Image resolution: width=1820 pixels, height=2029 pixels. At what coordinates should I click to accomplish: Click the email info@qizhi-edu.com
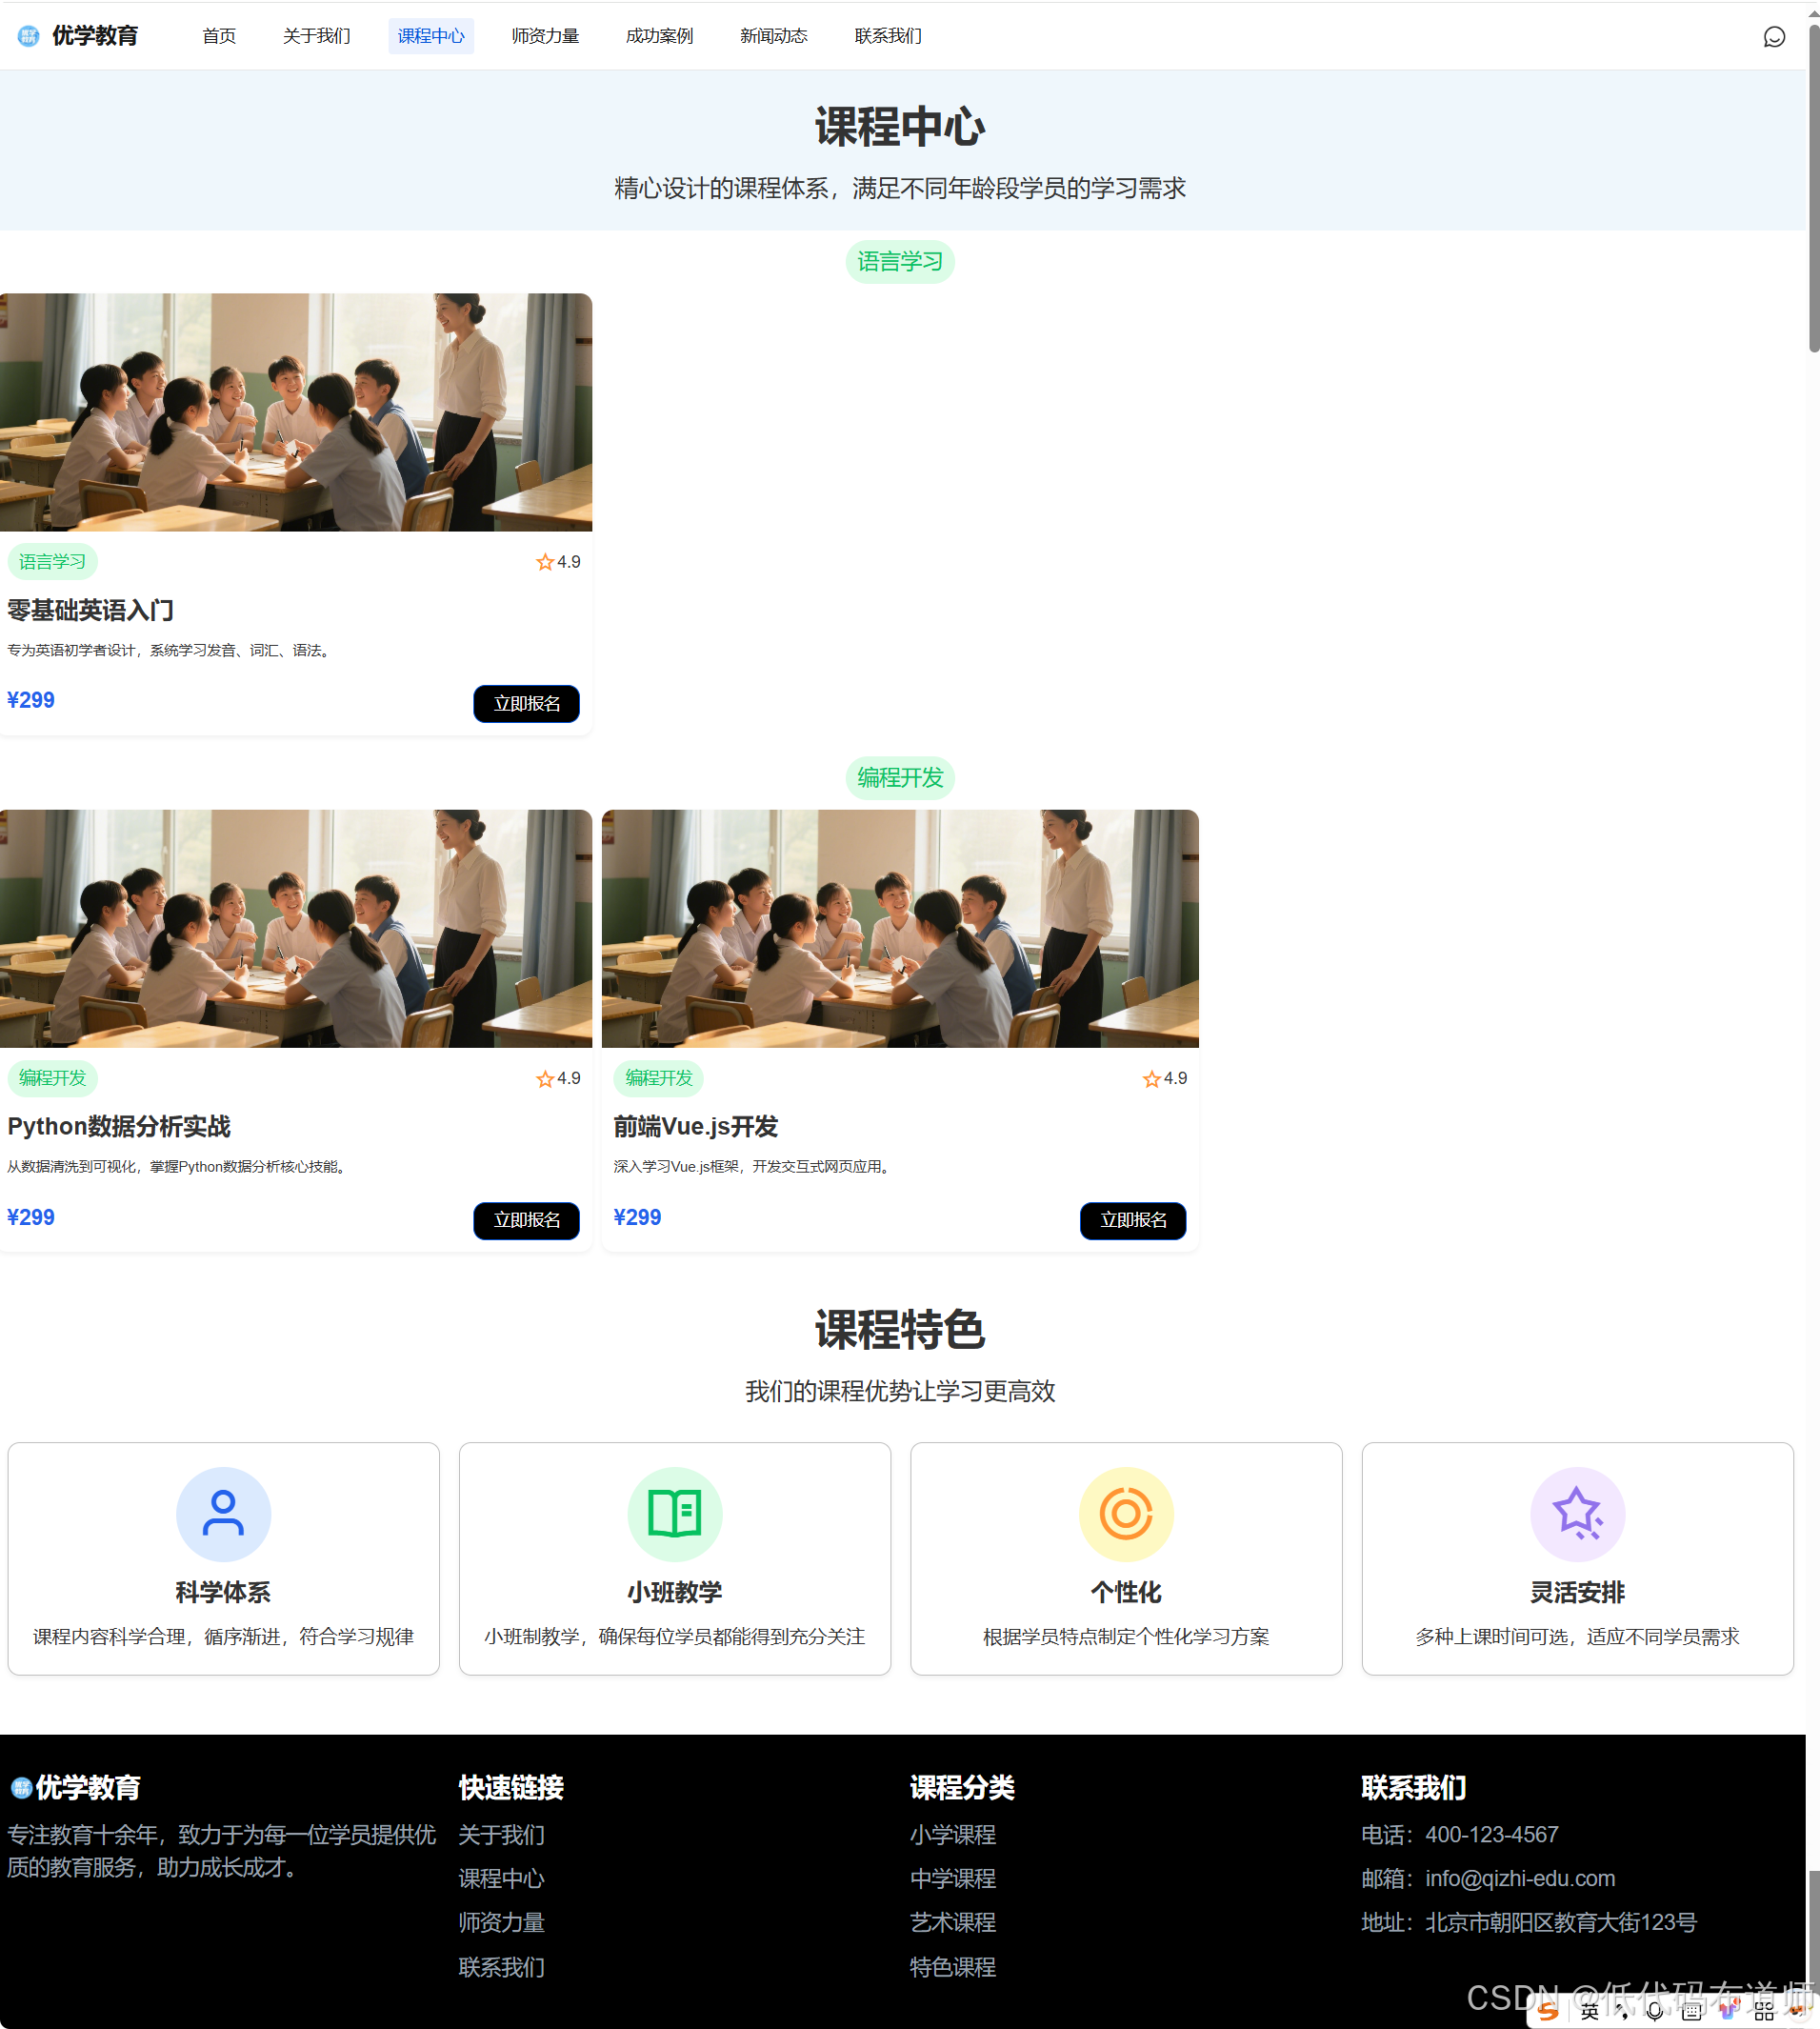pos(1520,1879)
